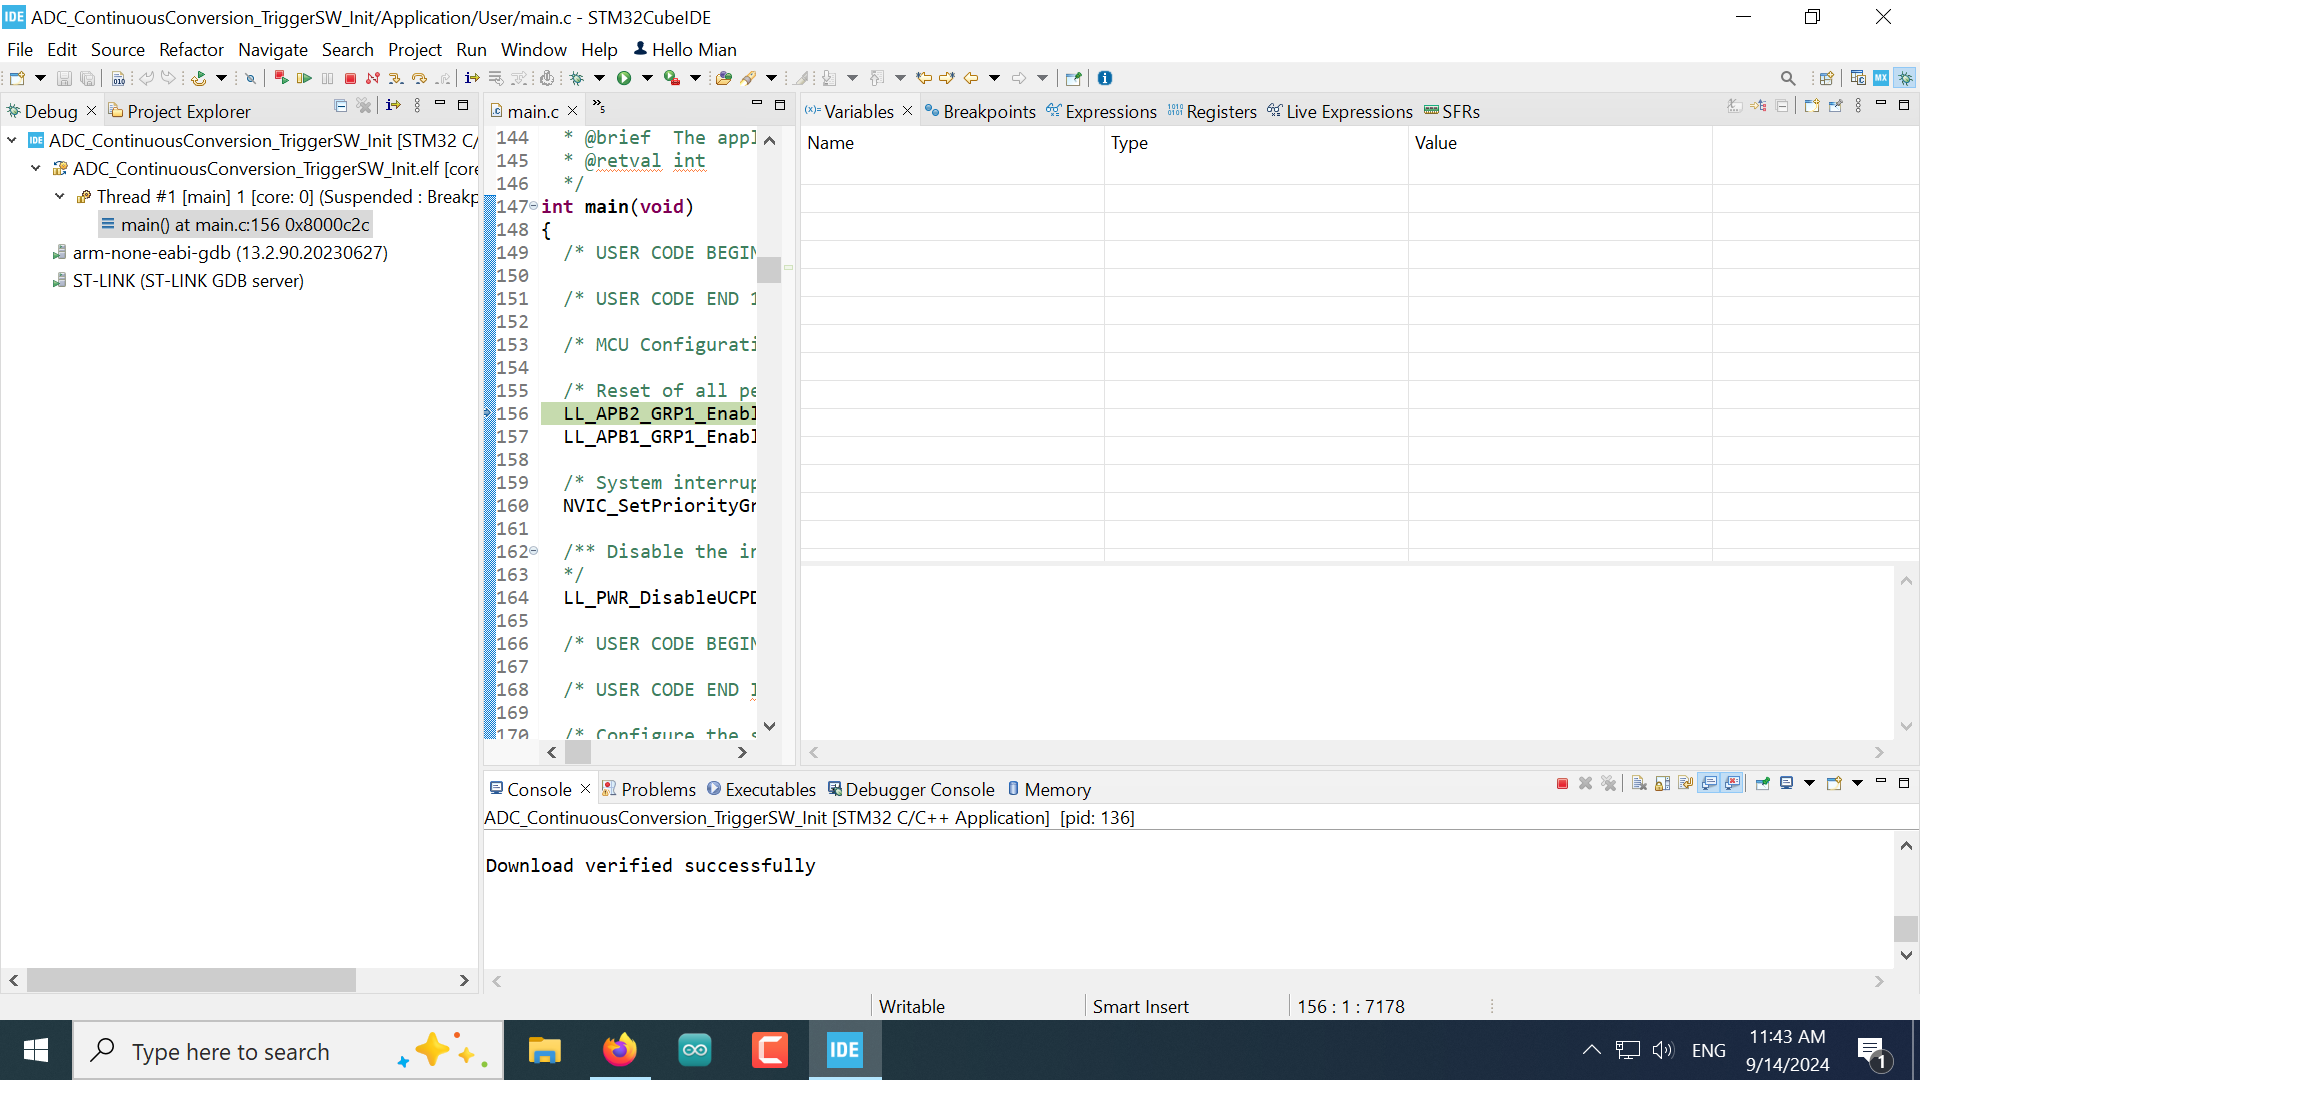The width and height of the screenshot is (2304, 1109).
Task: Terminate the debug session from toolbar
Action: (350, 78)
